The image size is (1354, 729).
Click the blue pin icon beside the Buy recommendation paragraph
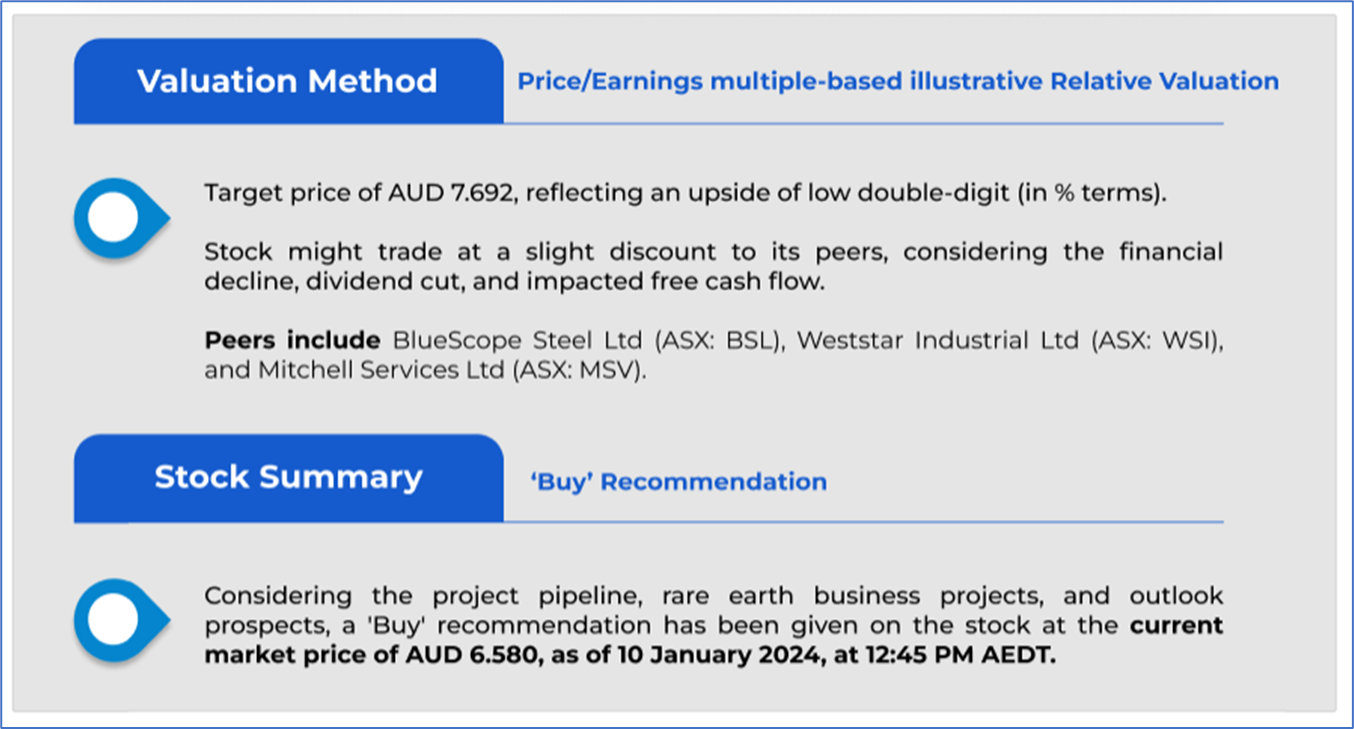coord(117,620)
